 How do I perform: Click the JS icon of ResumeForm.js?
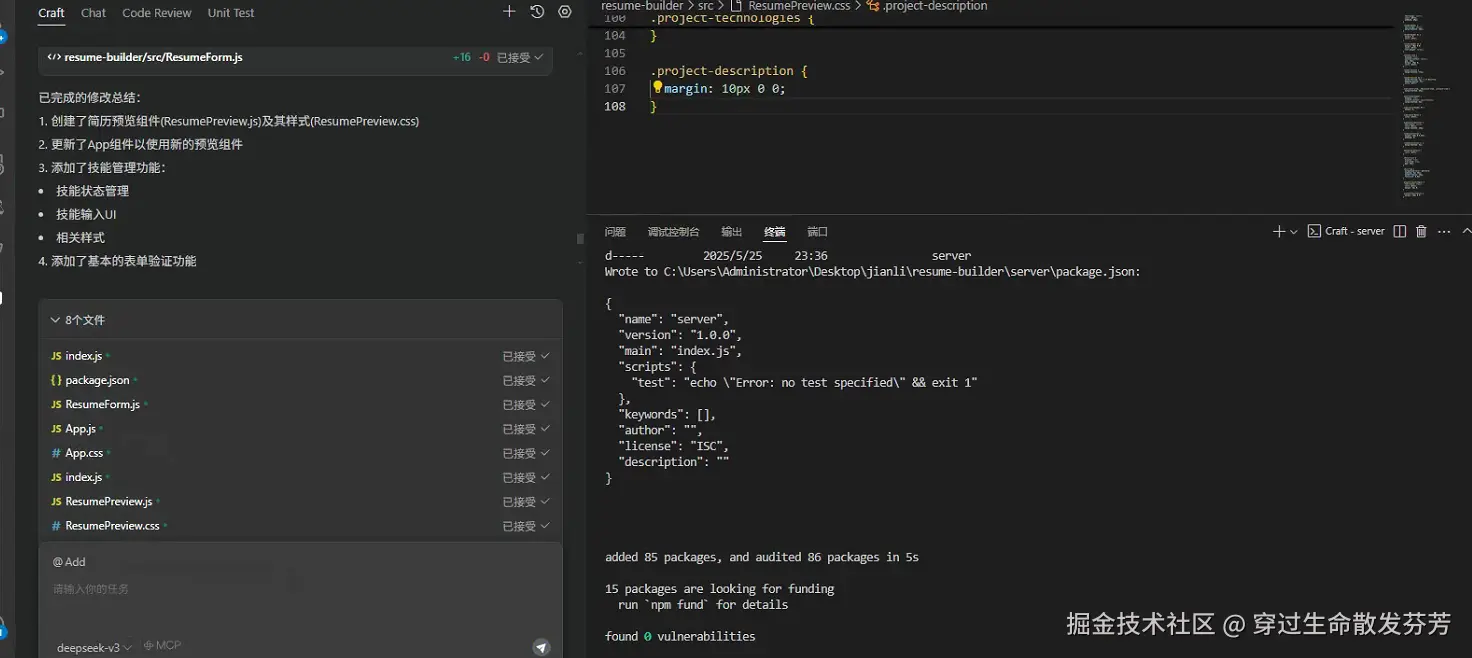[x=56, y=404]
